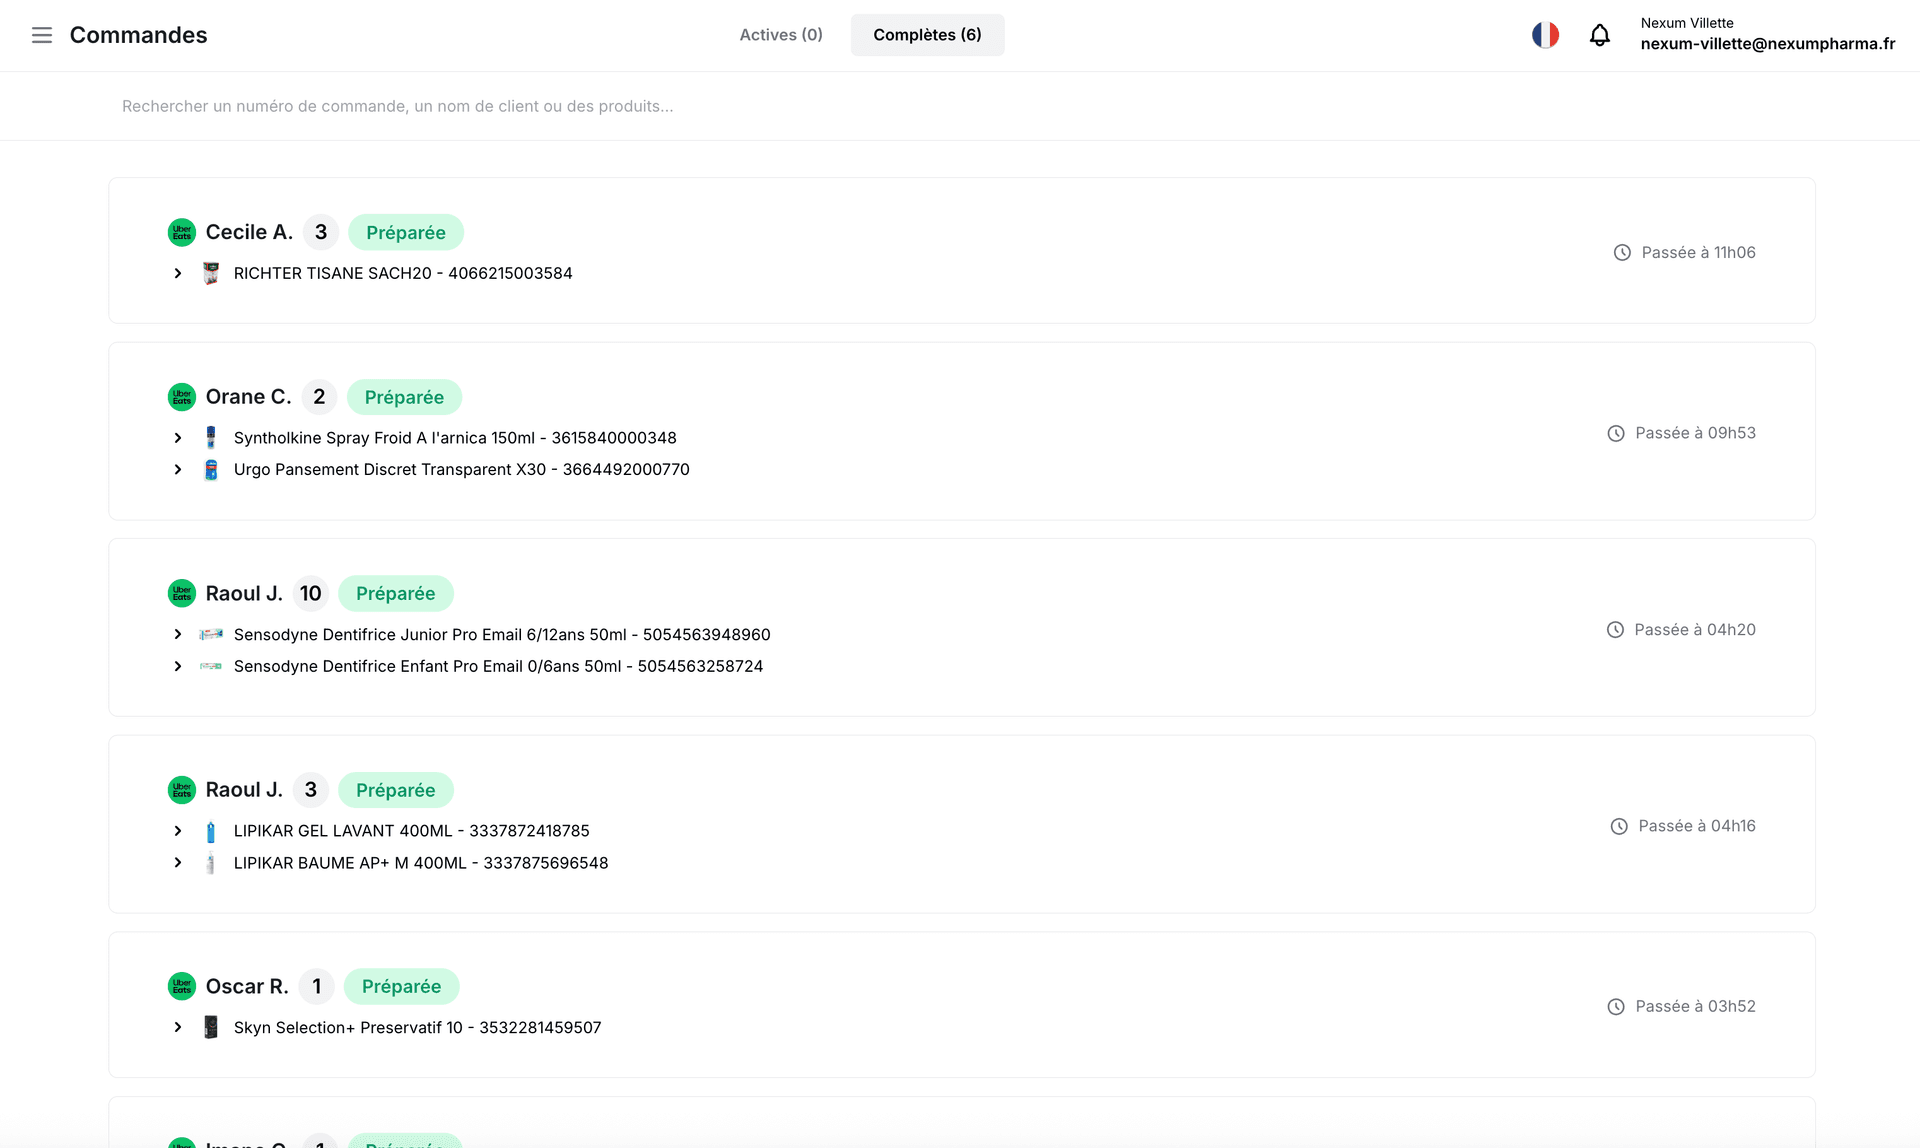Open LIPIKAR GEL LAVANT product thumbnail
This screenshot has height=1148, width=1920.
pyautogui.click(x=210, y=831)
